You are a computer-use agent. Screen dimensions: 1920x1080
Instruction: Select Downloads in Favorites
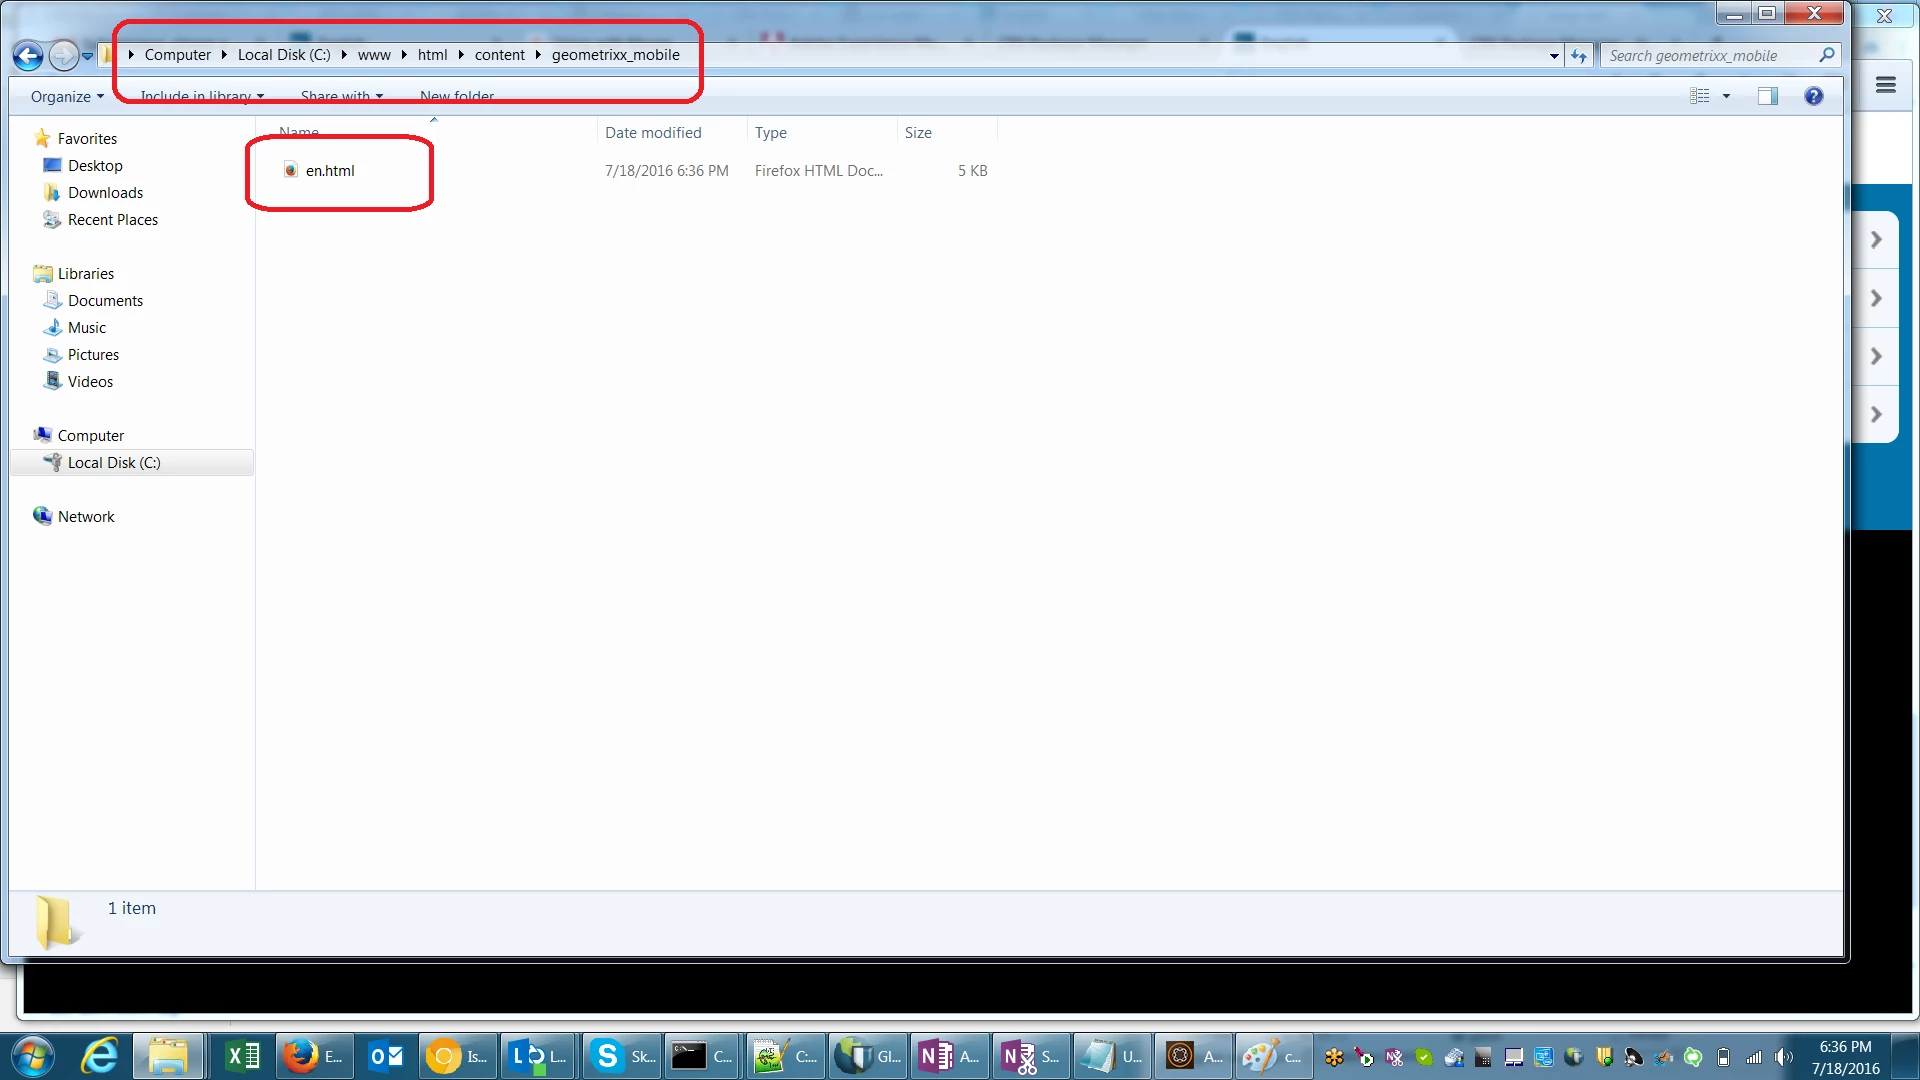point(105,193)
